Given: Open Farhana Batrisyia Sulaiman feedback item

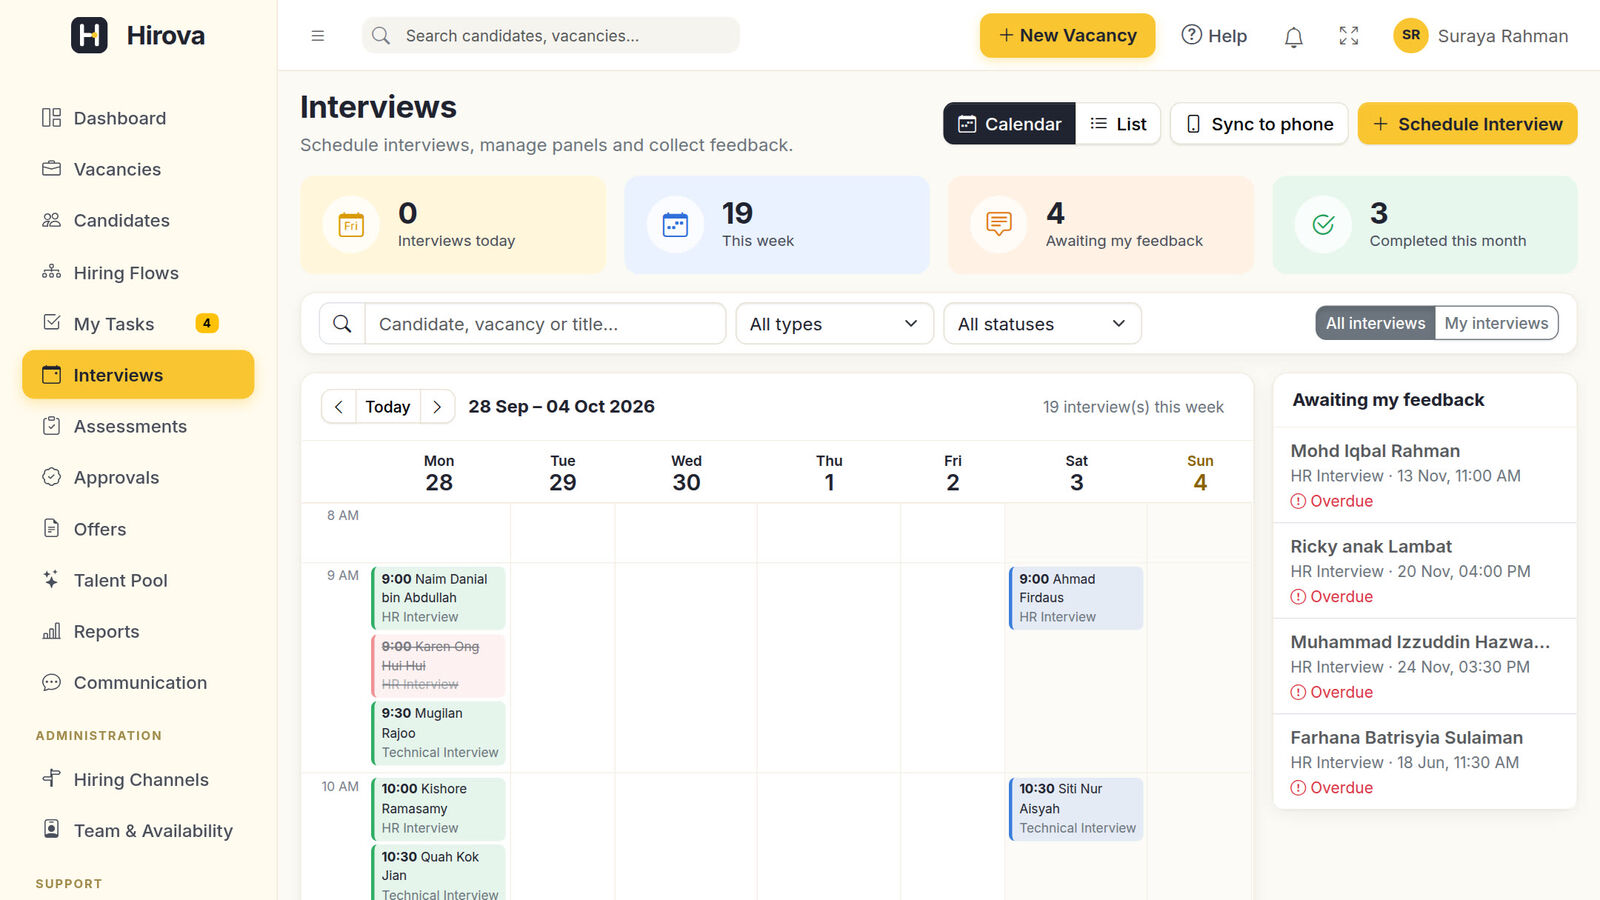Looking at the screenshot, I should point(1424,762).
